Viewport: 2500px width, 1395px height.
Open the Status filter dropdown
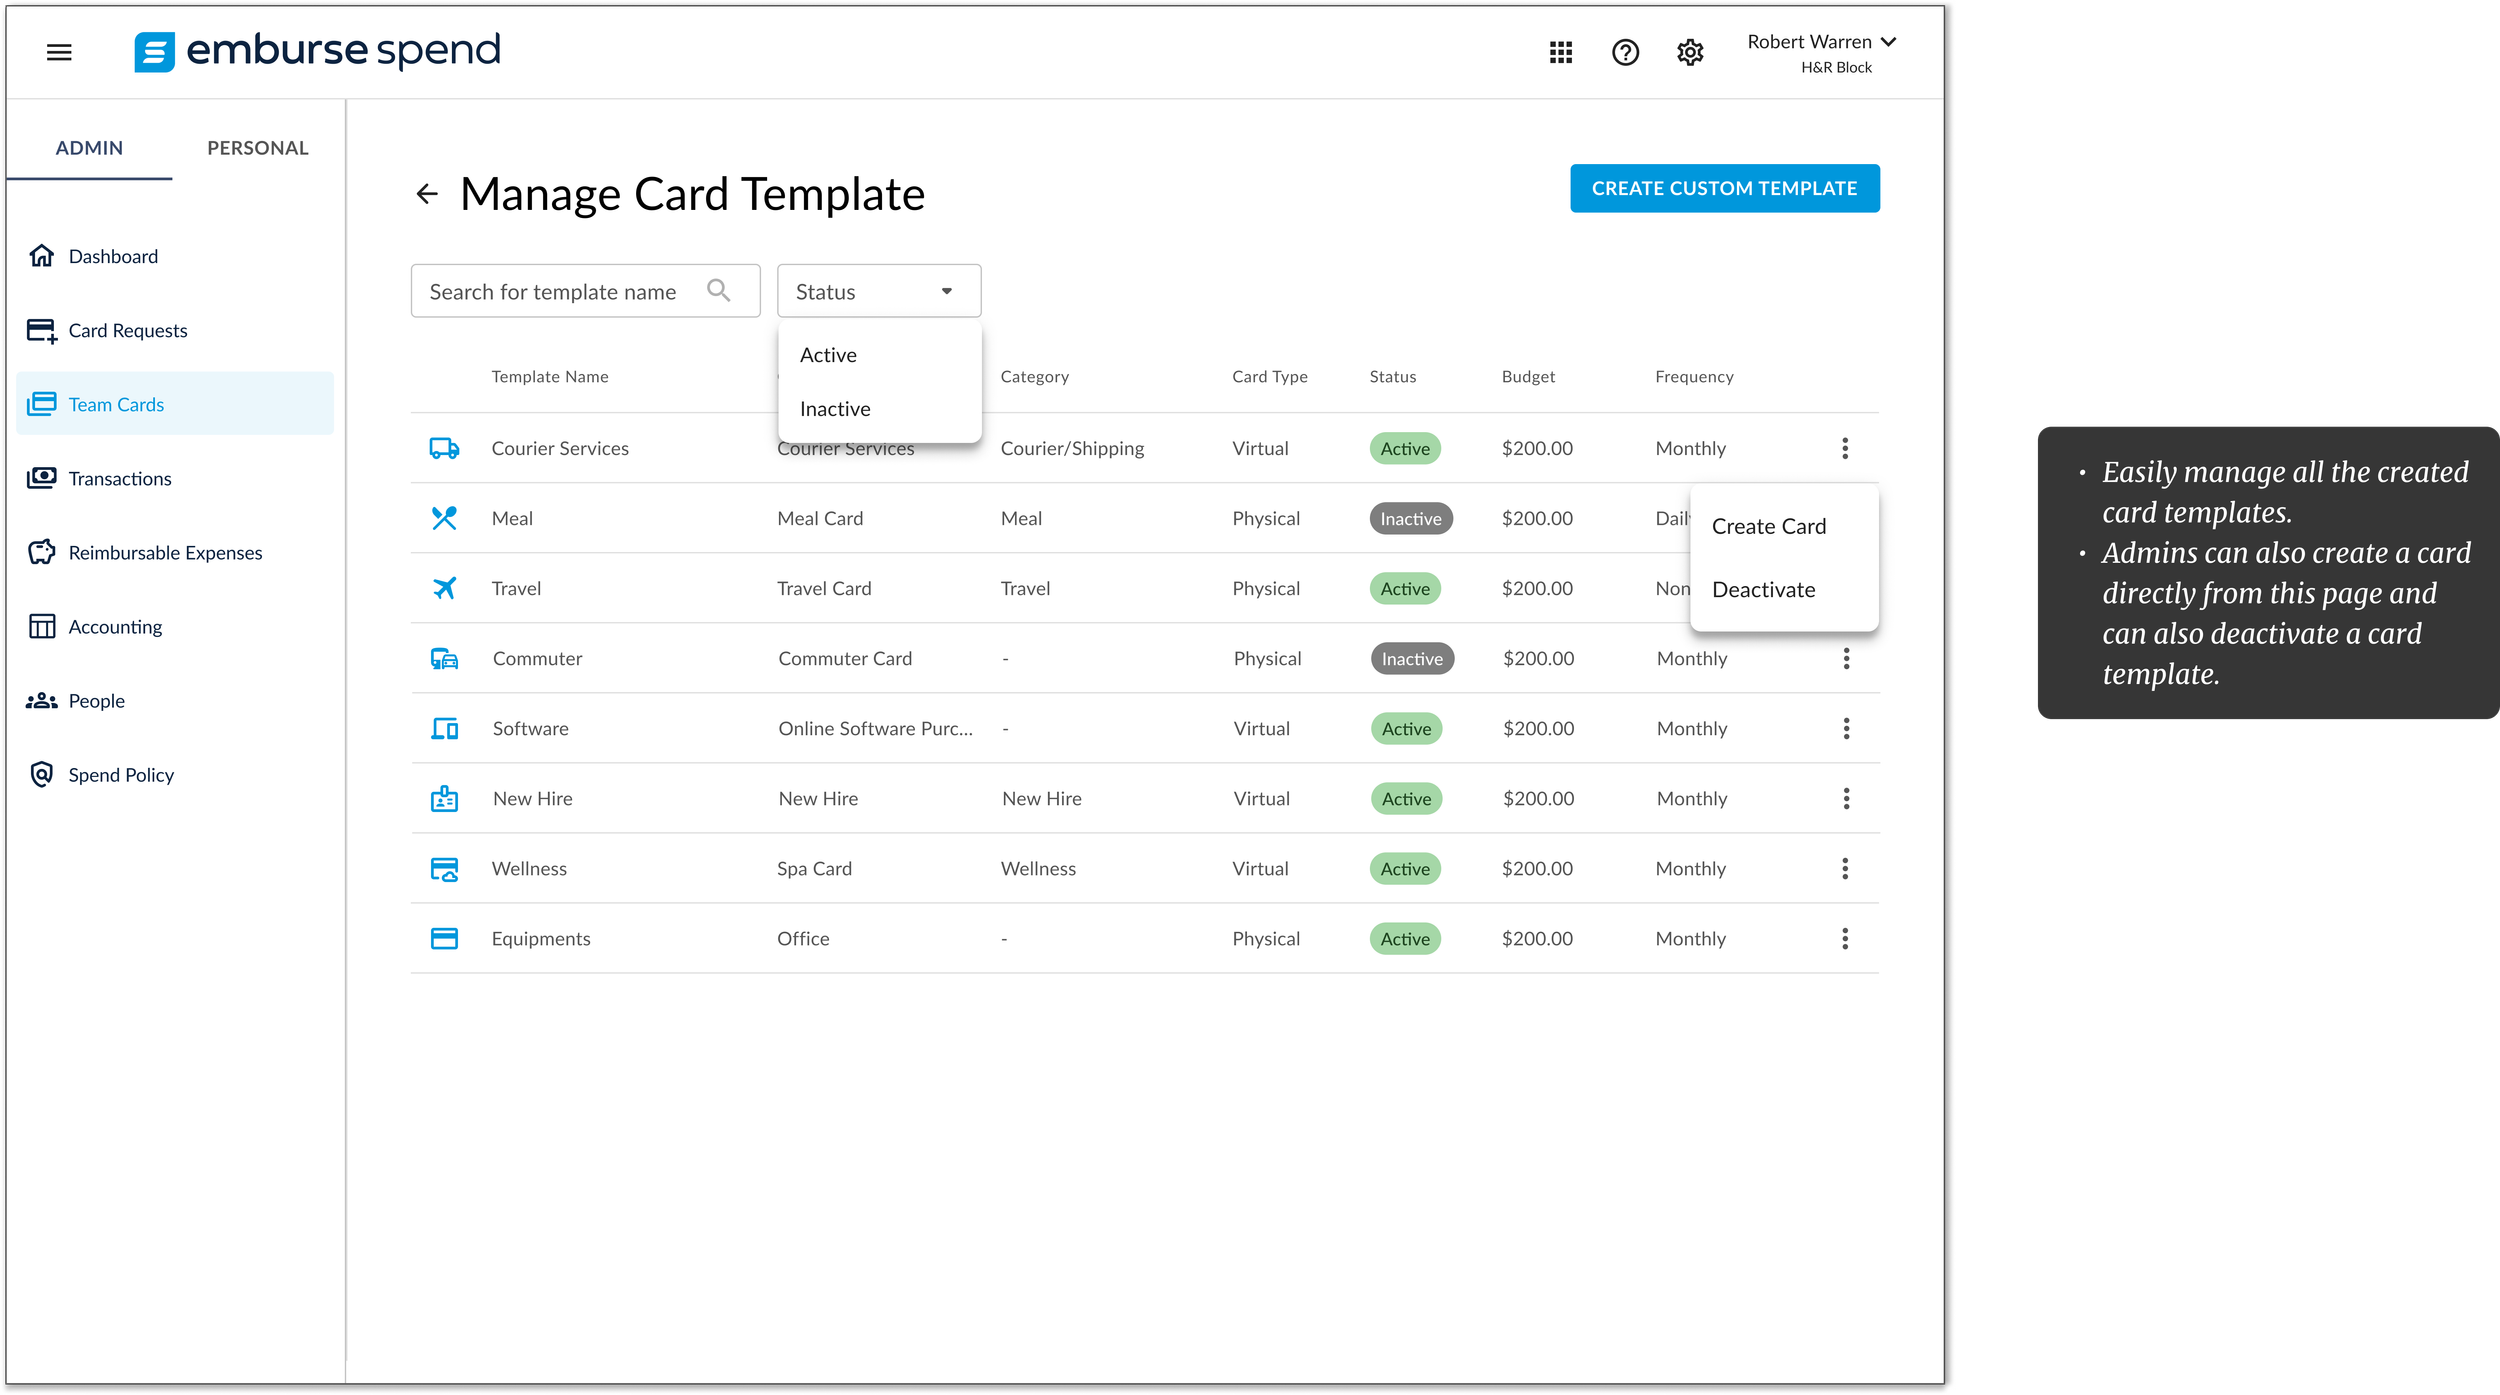(x=878, y=291)
